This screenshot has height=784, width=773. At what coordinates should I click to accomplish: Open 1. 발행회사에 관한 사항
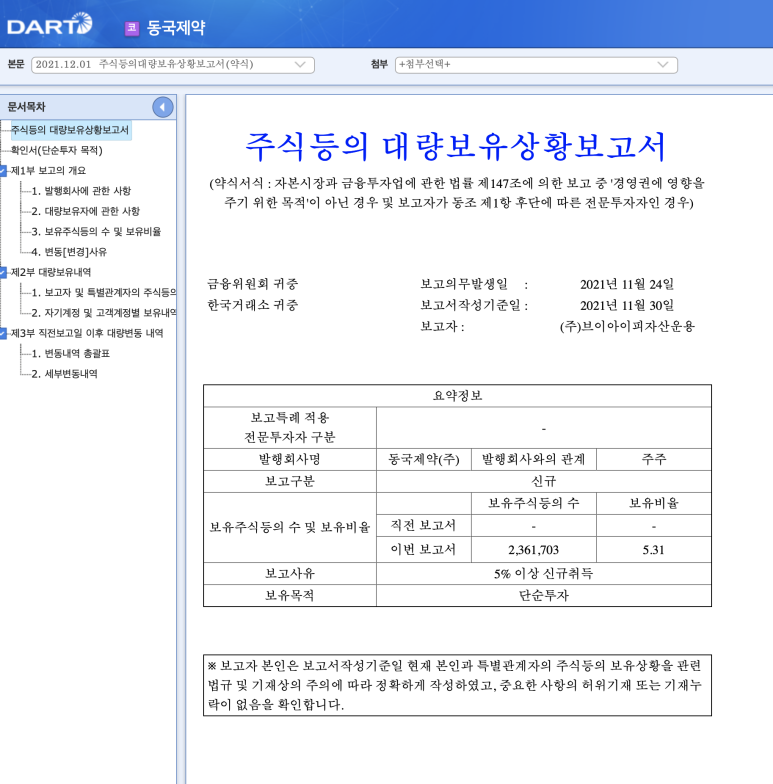pyautogui.click(x=81, y=191)
